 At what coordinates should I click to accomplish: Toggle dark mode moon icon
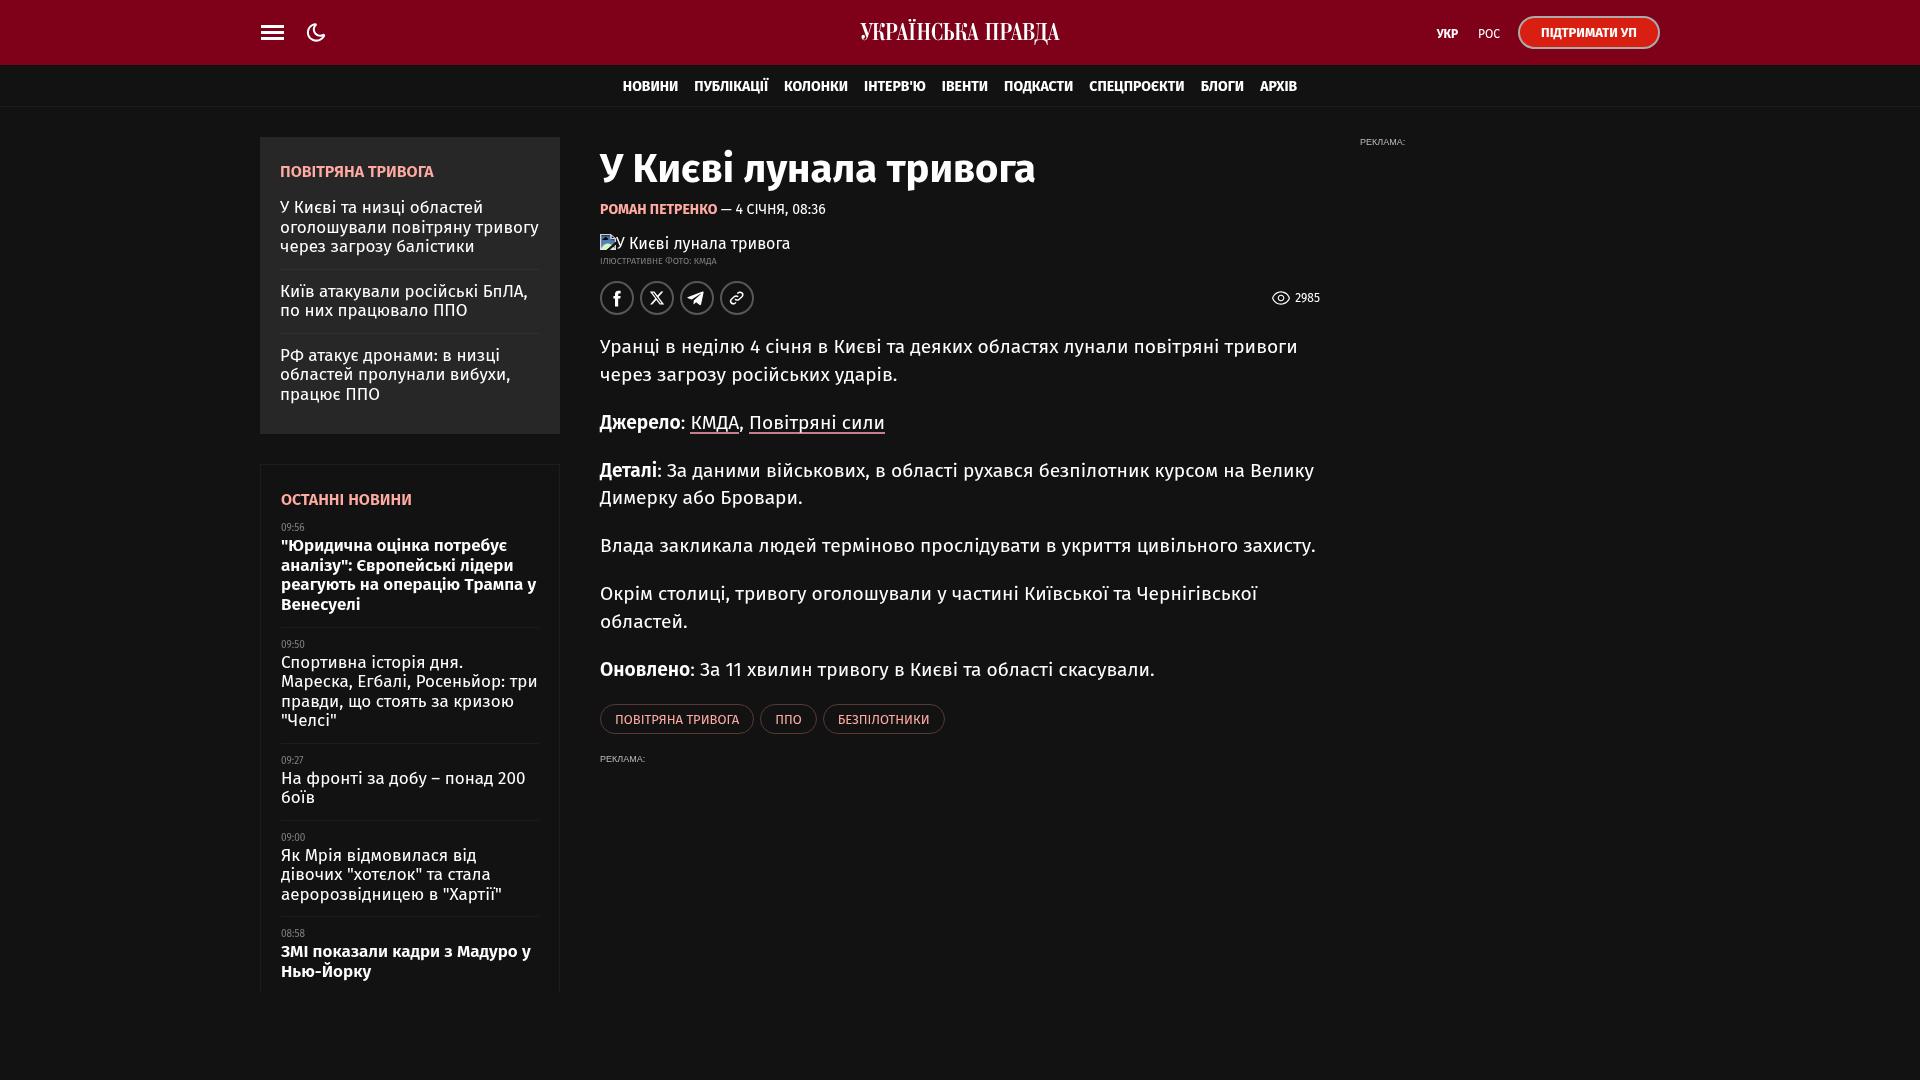[316, 33]
